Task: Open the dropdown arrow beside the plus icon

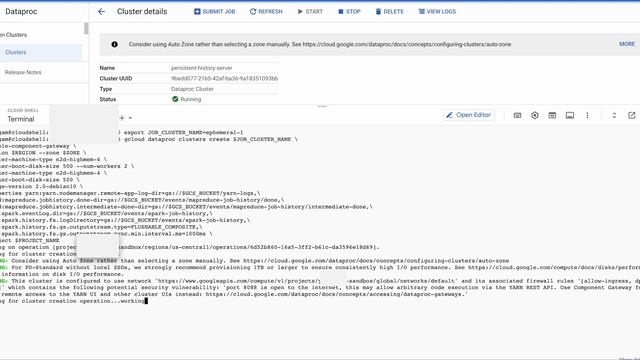Action: tap(130, 118)
